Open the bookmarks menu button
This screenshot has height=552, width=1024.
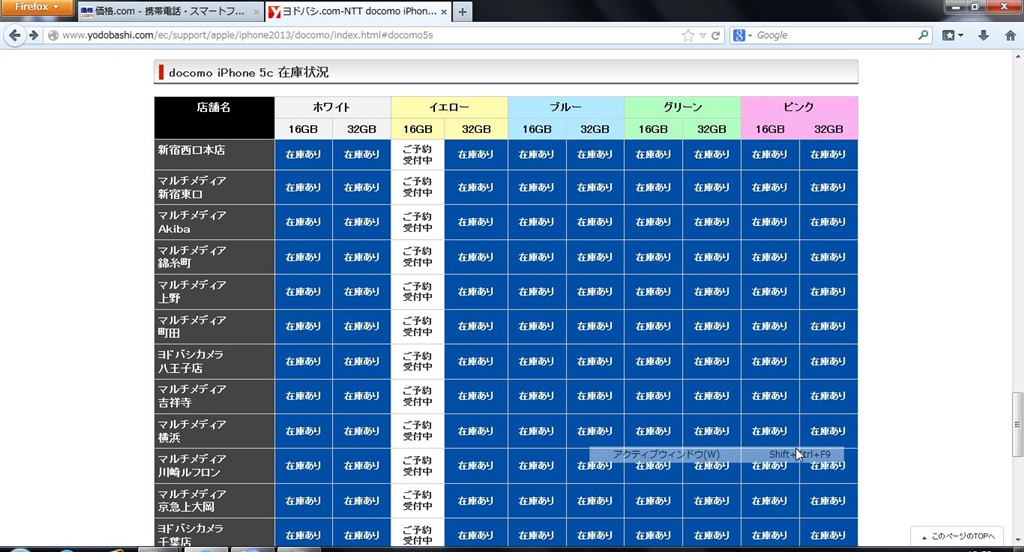pyautogui.click(x=952, y=35)
